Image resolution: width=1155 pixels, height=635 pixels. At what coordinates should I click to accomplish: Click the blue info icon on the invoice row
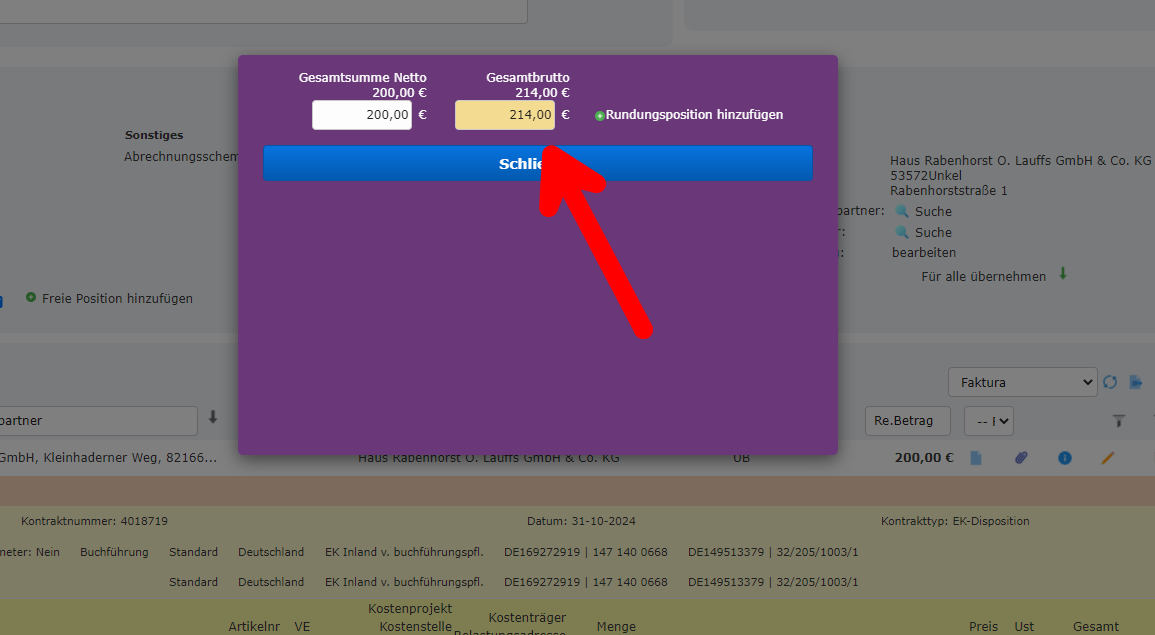coord(1064,457)
